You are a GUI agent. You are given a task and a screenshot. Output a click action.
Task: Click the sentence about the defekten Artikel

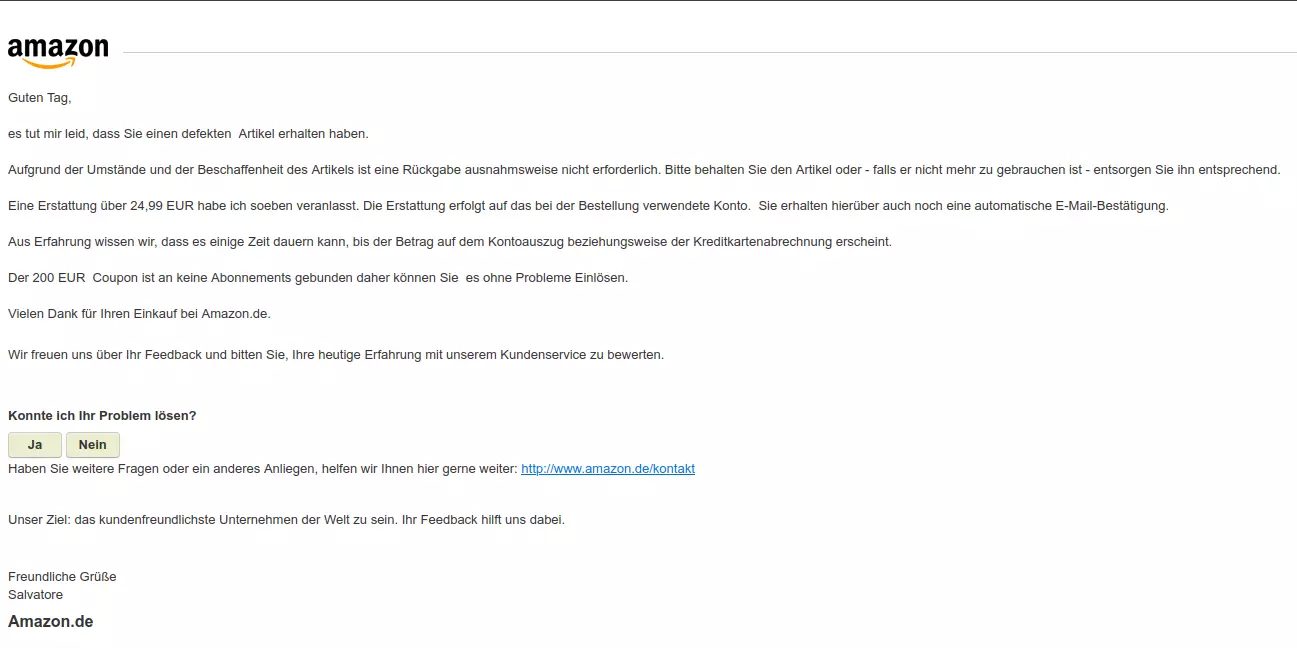[x=188, y=134]
